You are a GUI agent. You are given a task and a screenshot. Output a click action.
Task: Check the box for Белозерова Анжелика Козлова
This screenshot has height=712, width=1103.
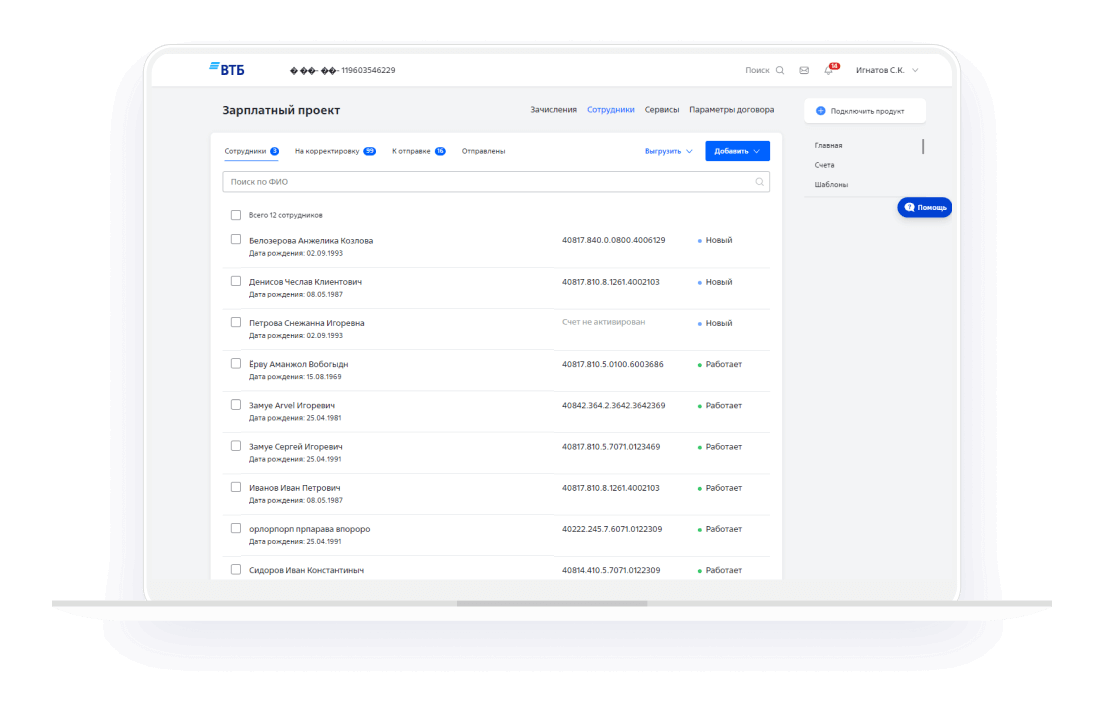pyautogui.click(x=236, y=240)
